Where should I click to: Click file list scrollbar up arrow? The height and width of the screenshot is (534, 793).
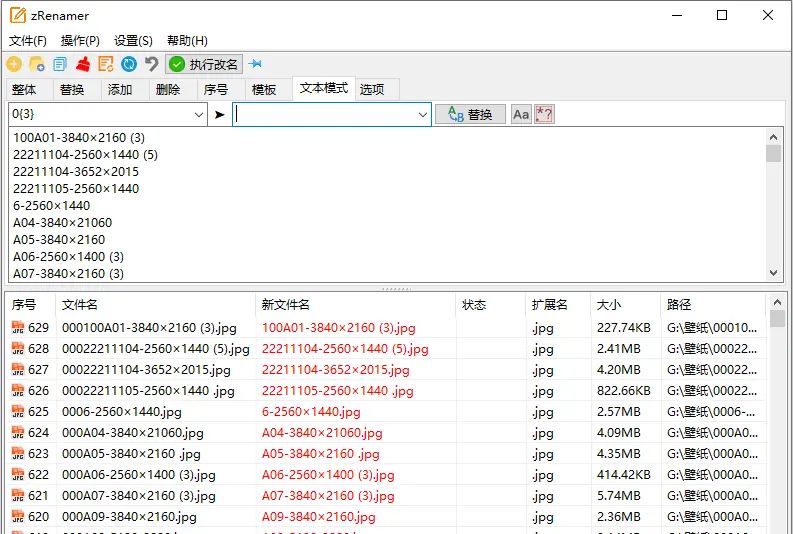[777, 302]
